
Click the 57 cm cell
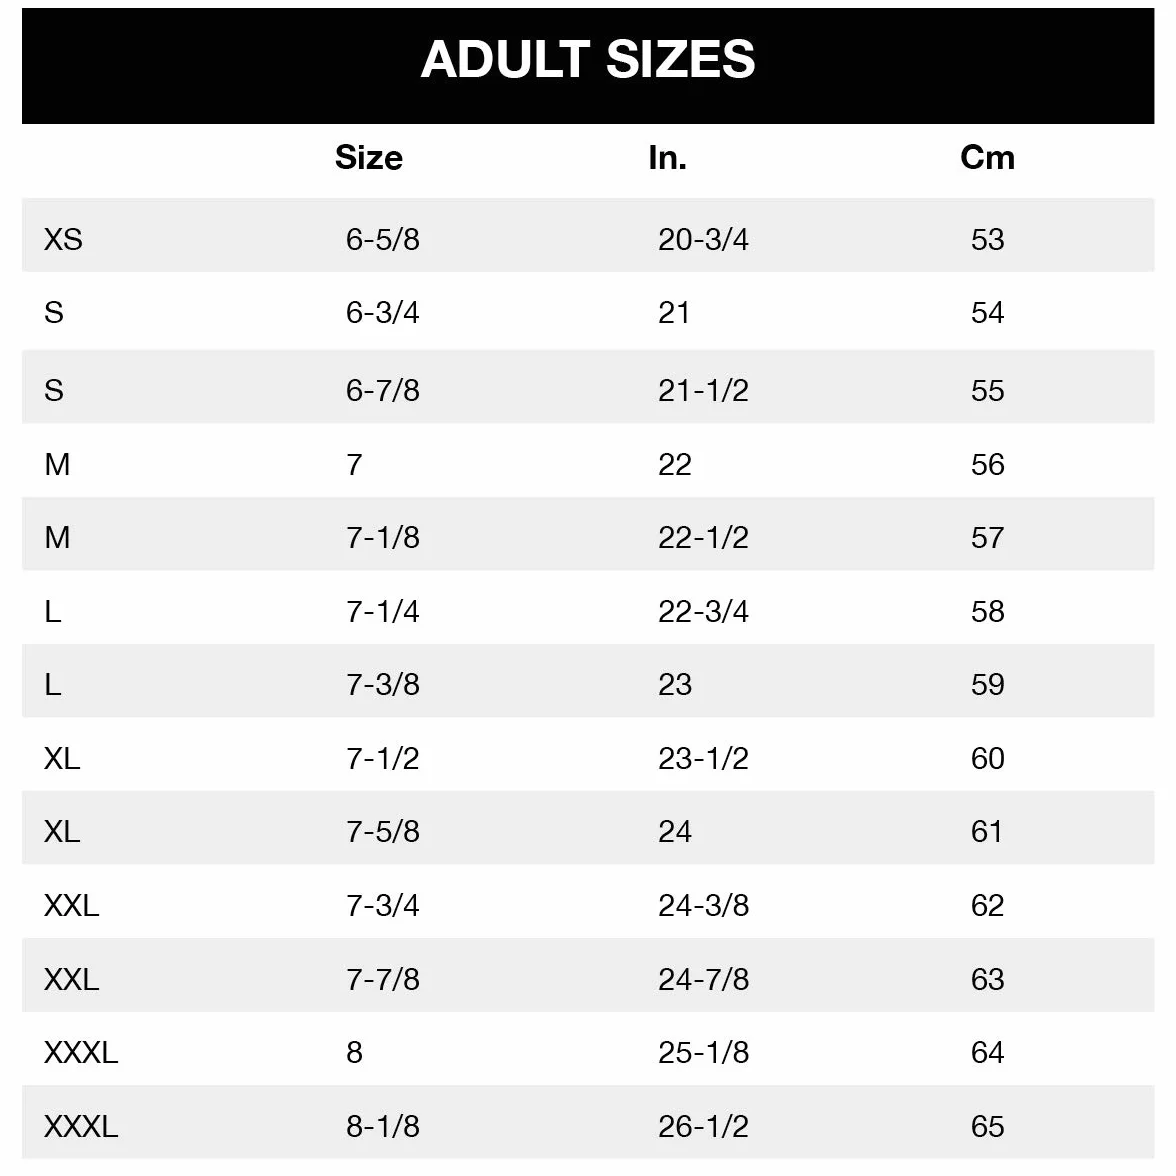[987, 537]
